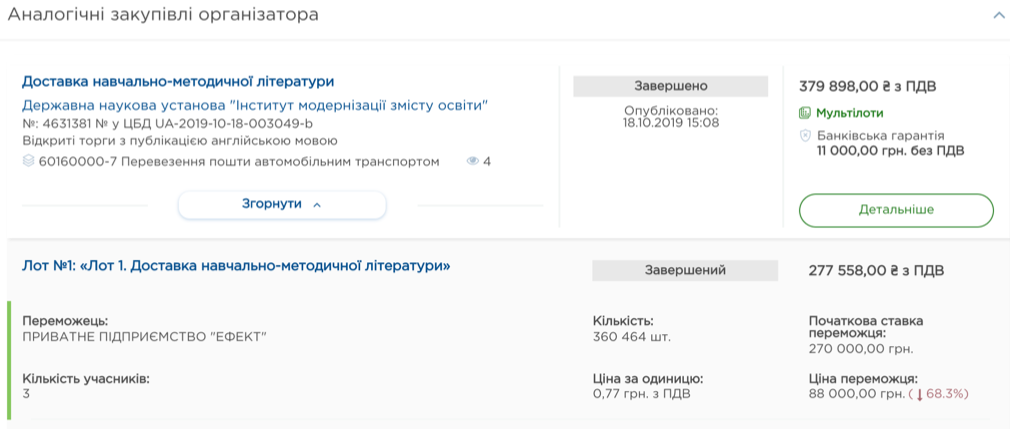This screenshot has height=429, width=1011.
Task: Open the Лот №1 title link
Action: [236, 266]
